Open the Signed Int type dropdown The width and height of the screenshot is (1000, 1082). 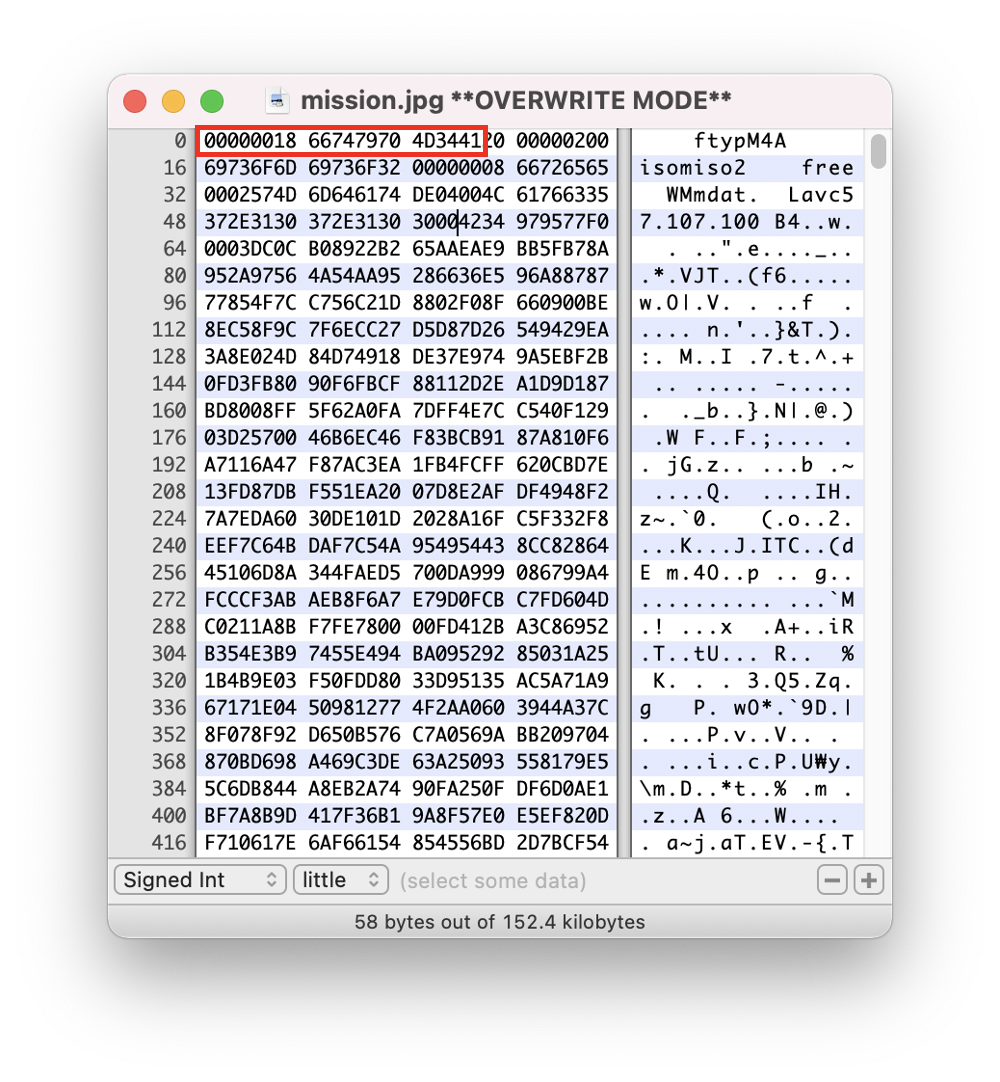point(200,880)
